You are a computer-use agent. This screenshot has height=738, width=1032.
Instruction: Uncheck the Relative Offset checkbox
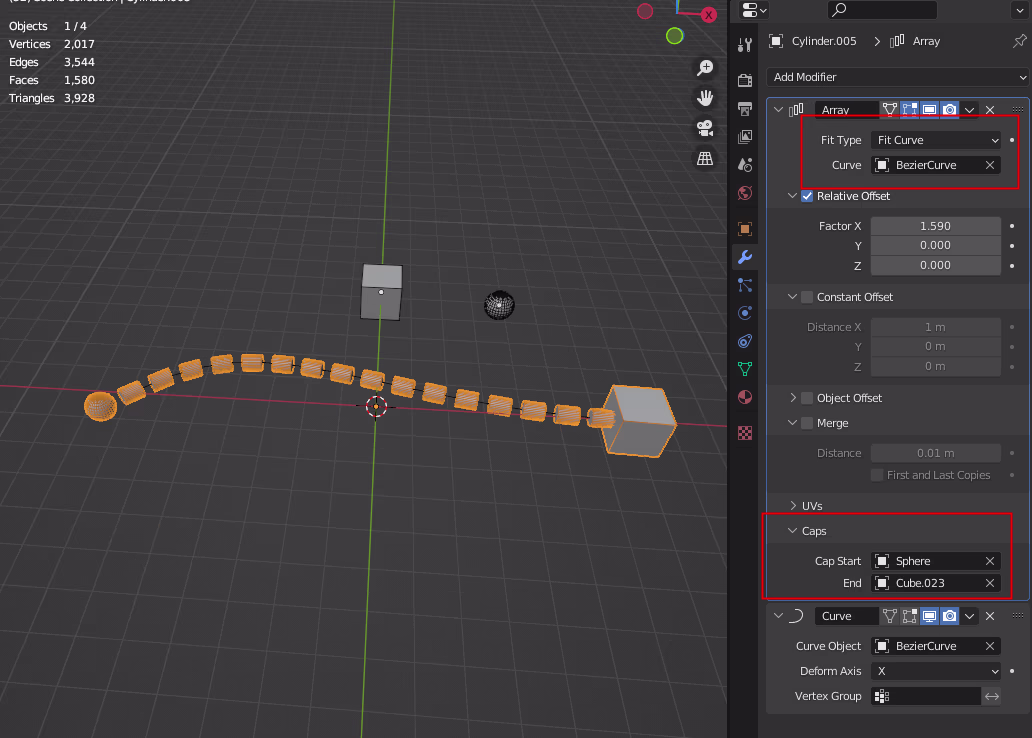click(807, 196)
